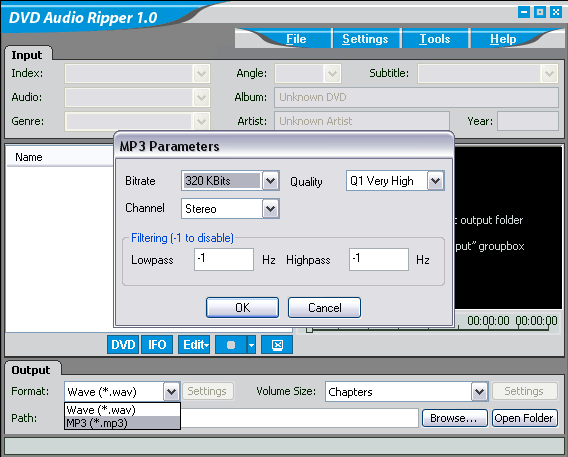Minimize the DVD Audio Ripper window
The height and width of the screenshot is (457, 568).
pyautogui.click(x=524, y=12)
